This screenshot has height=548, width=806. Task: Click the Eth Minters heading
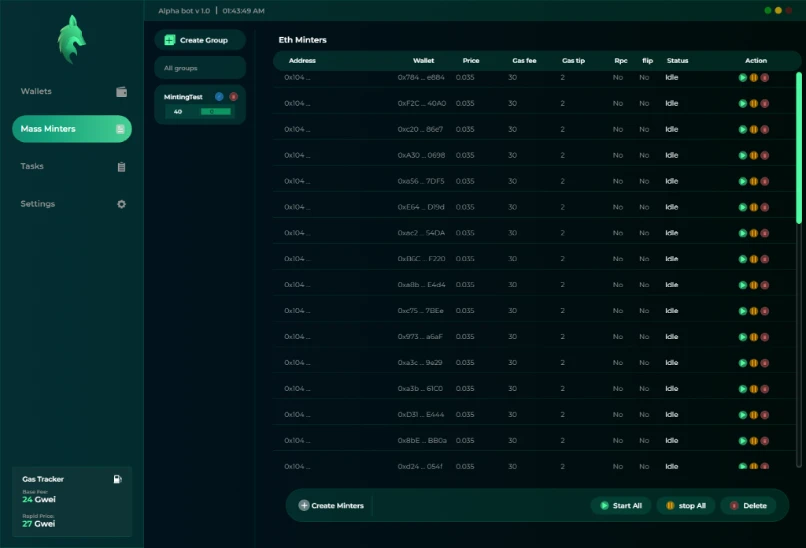(x=302, y=40)
